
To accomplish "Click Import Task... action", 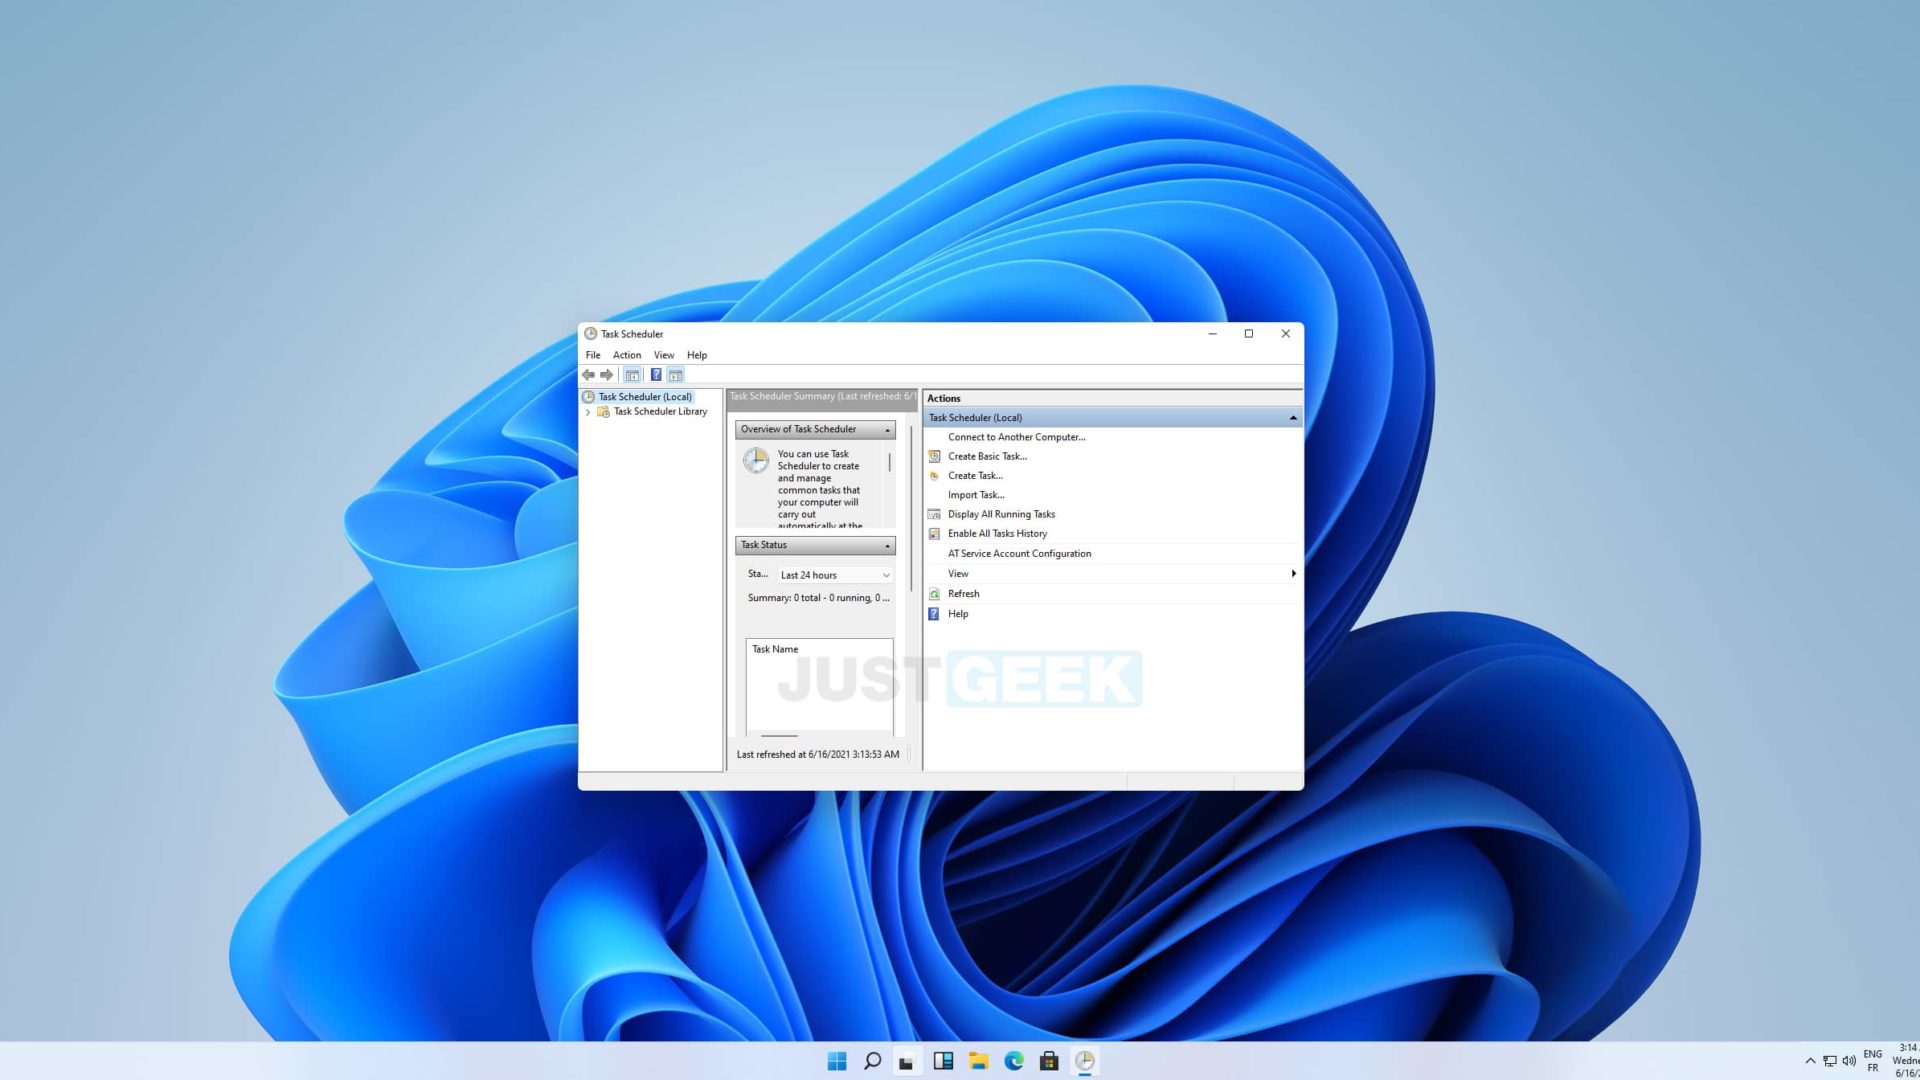I will [976, 495].
